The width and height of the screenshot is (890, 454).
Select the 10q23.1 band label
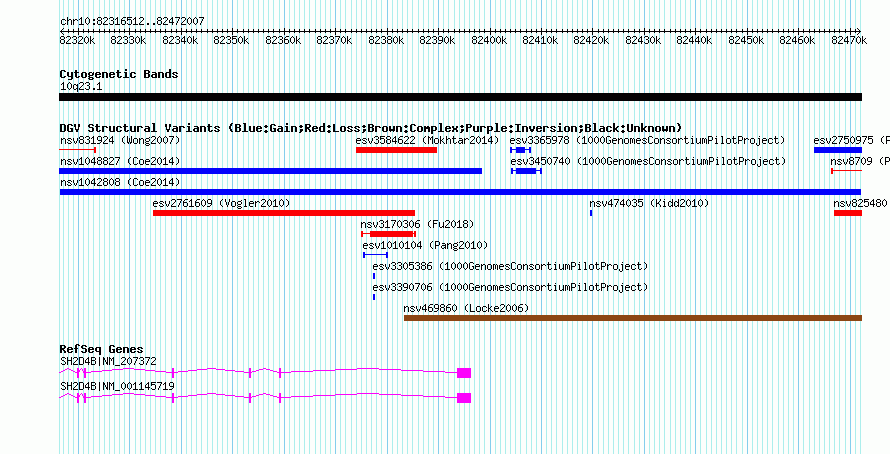pyautogui.click(x=81, y=87)
